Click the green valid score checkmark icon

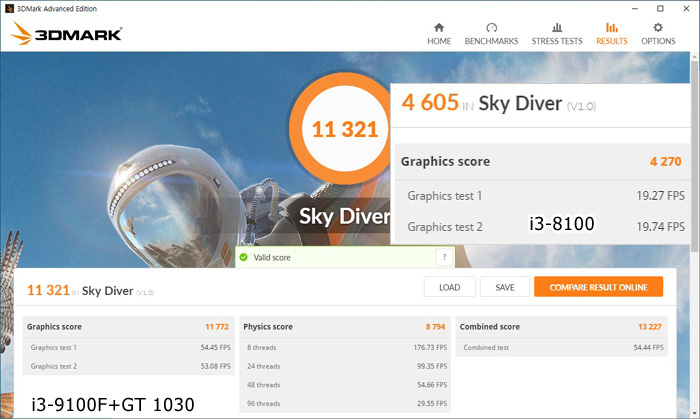click(243, 257)
